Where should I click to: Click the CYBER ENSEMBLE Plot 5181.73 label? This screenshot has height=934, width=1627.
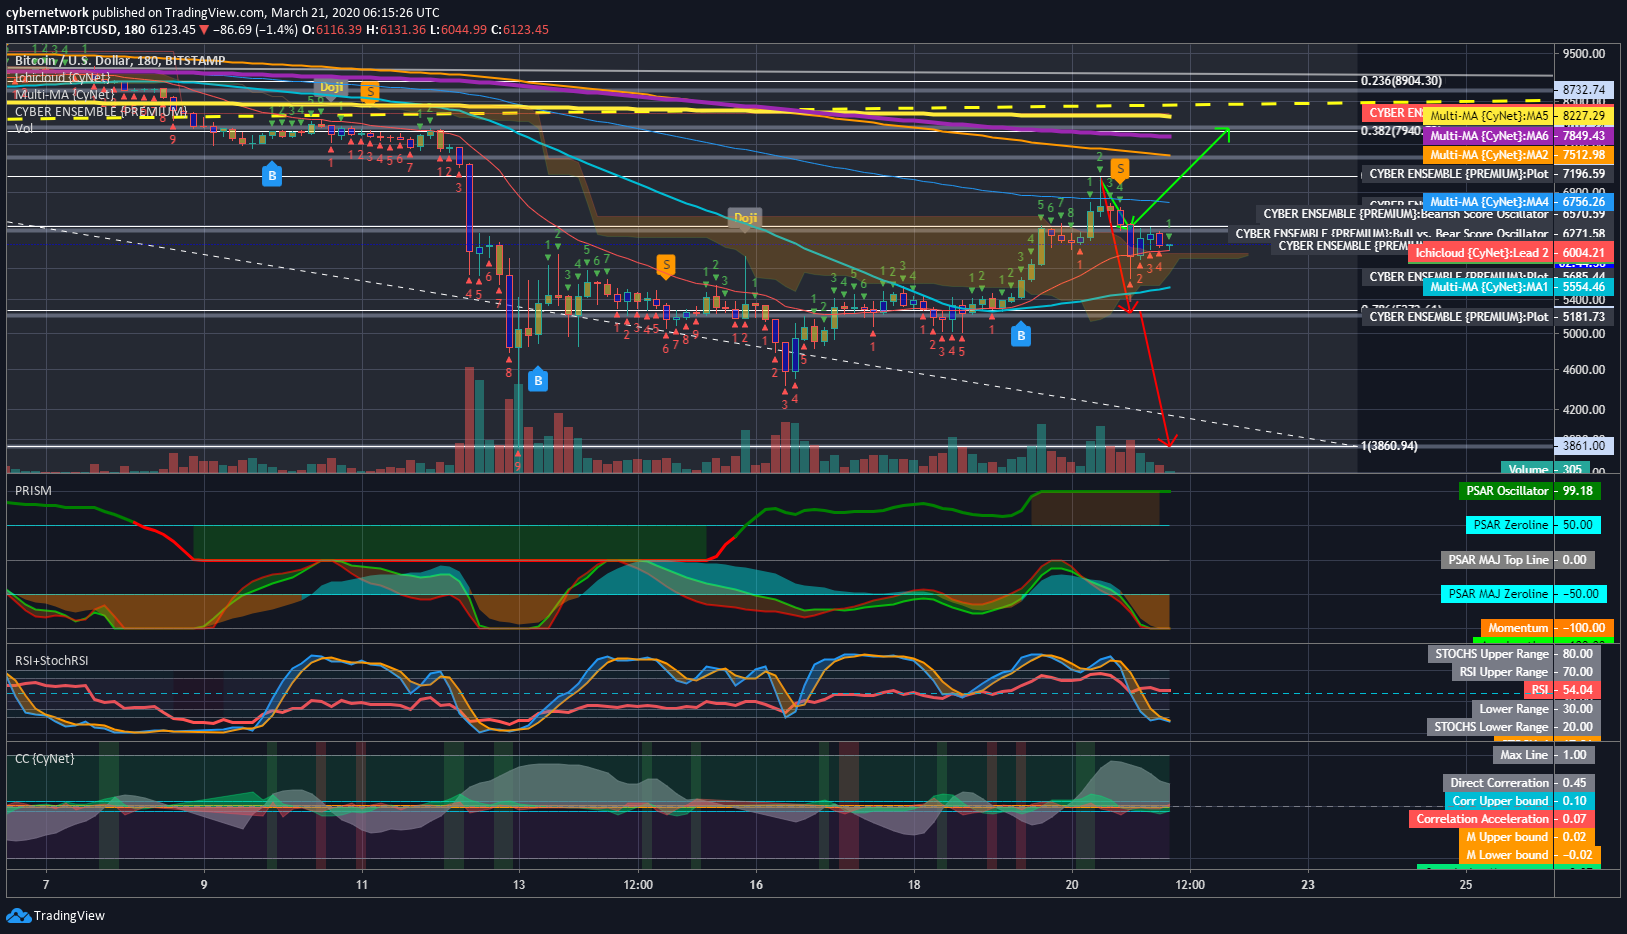1487,317
